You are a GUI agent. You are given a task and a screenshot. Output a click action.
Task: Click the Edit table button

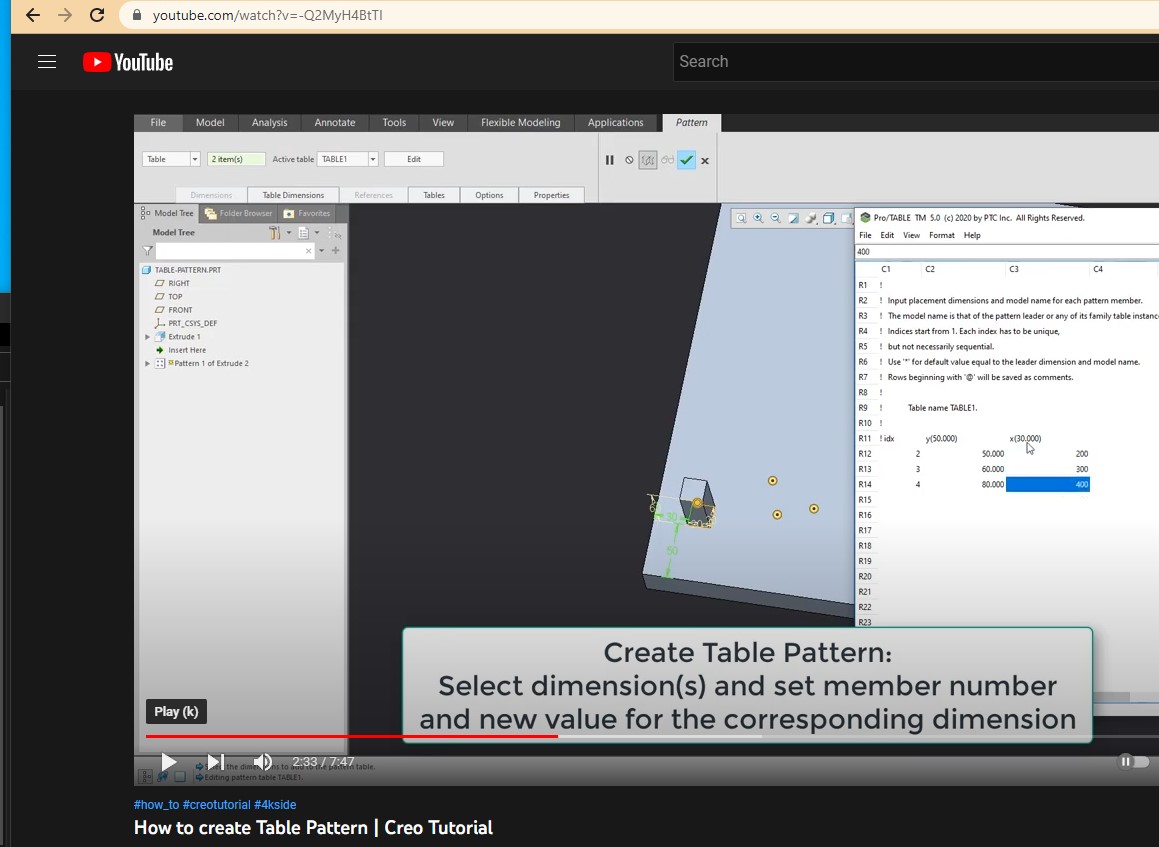pos(413,158)
